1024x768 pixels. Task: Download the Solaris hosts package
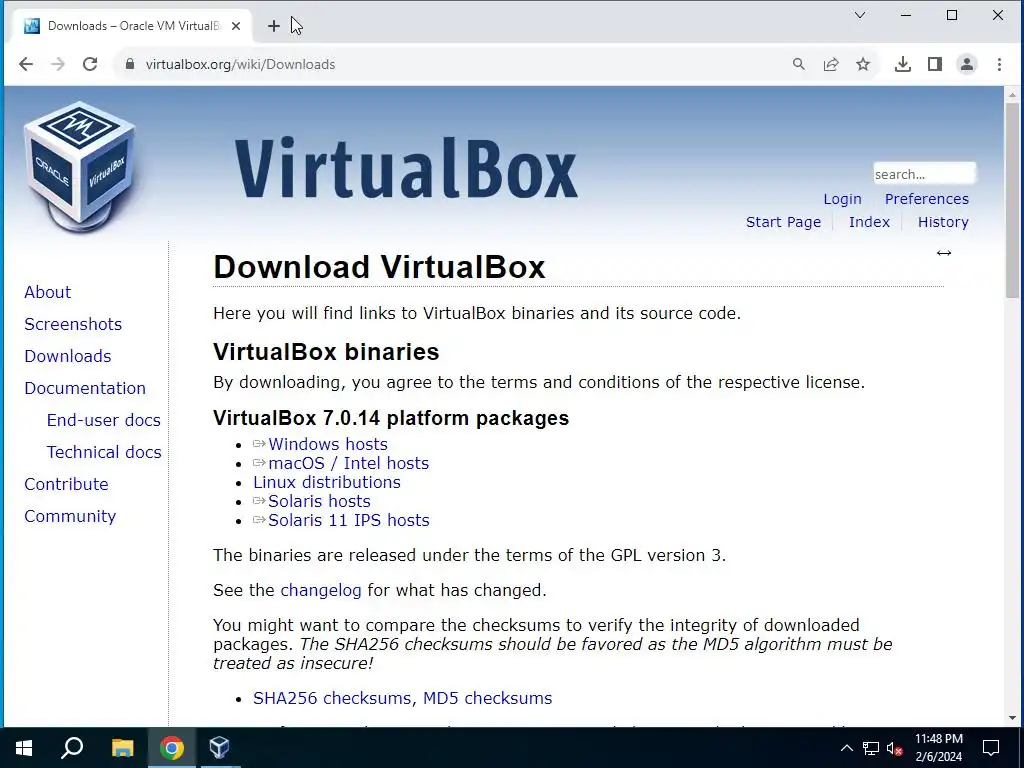coord(319,501)
